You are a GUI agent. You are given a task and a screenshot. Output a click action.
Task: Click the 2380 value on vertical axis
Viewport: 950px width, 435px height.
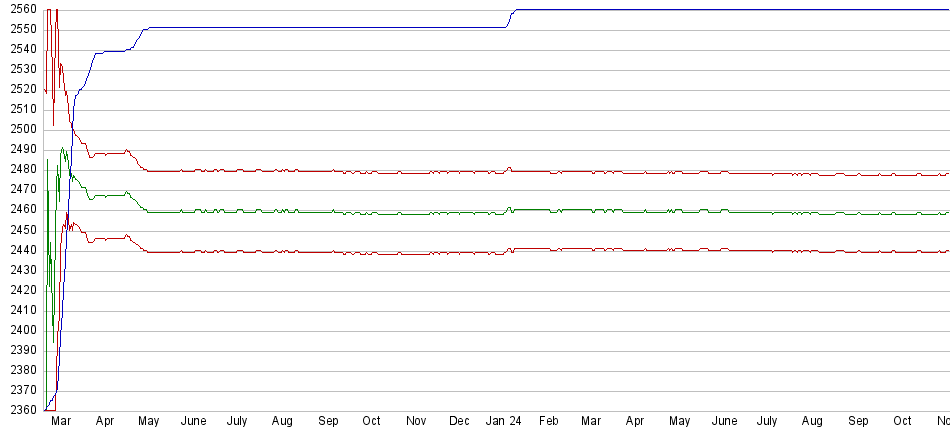tap(19, 370)
